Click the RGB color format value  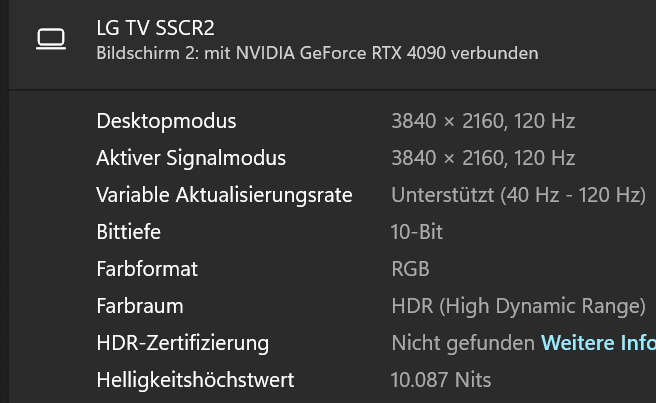pyautogui.click(x=410, y=269)
